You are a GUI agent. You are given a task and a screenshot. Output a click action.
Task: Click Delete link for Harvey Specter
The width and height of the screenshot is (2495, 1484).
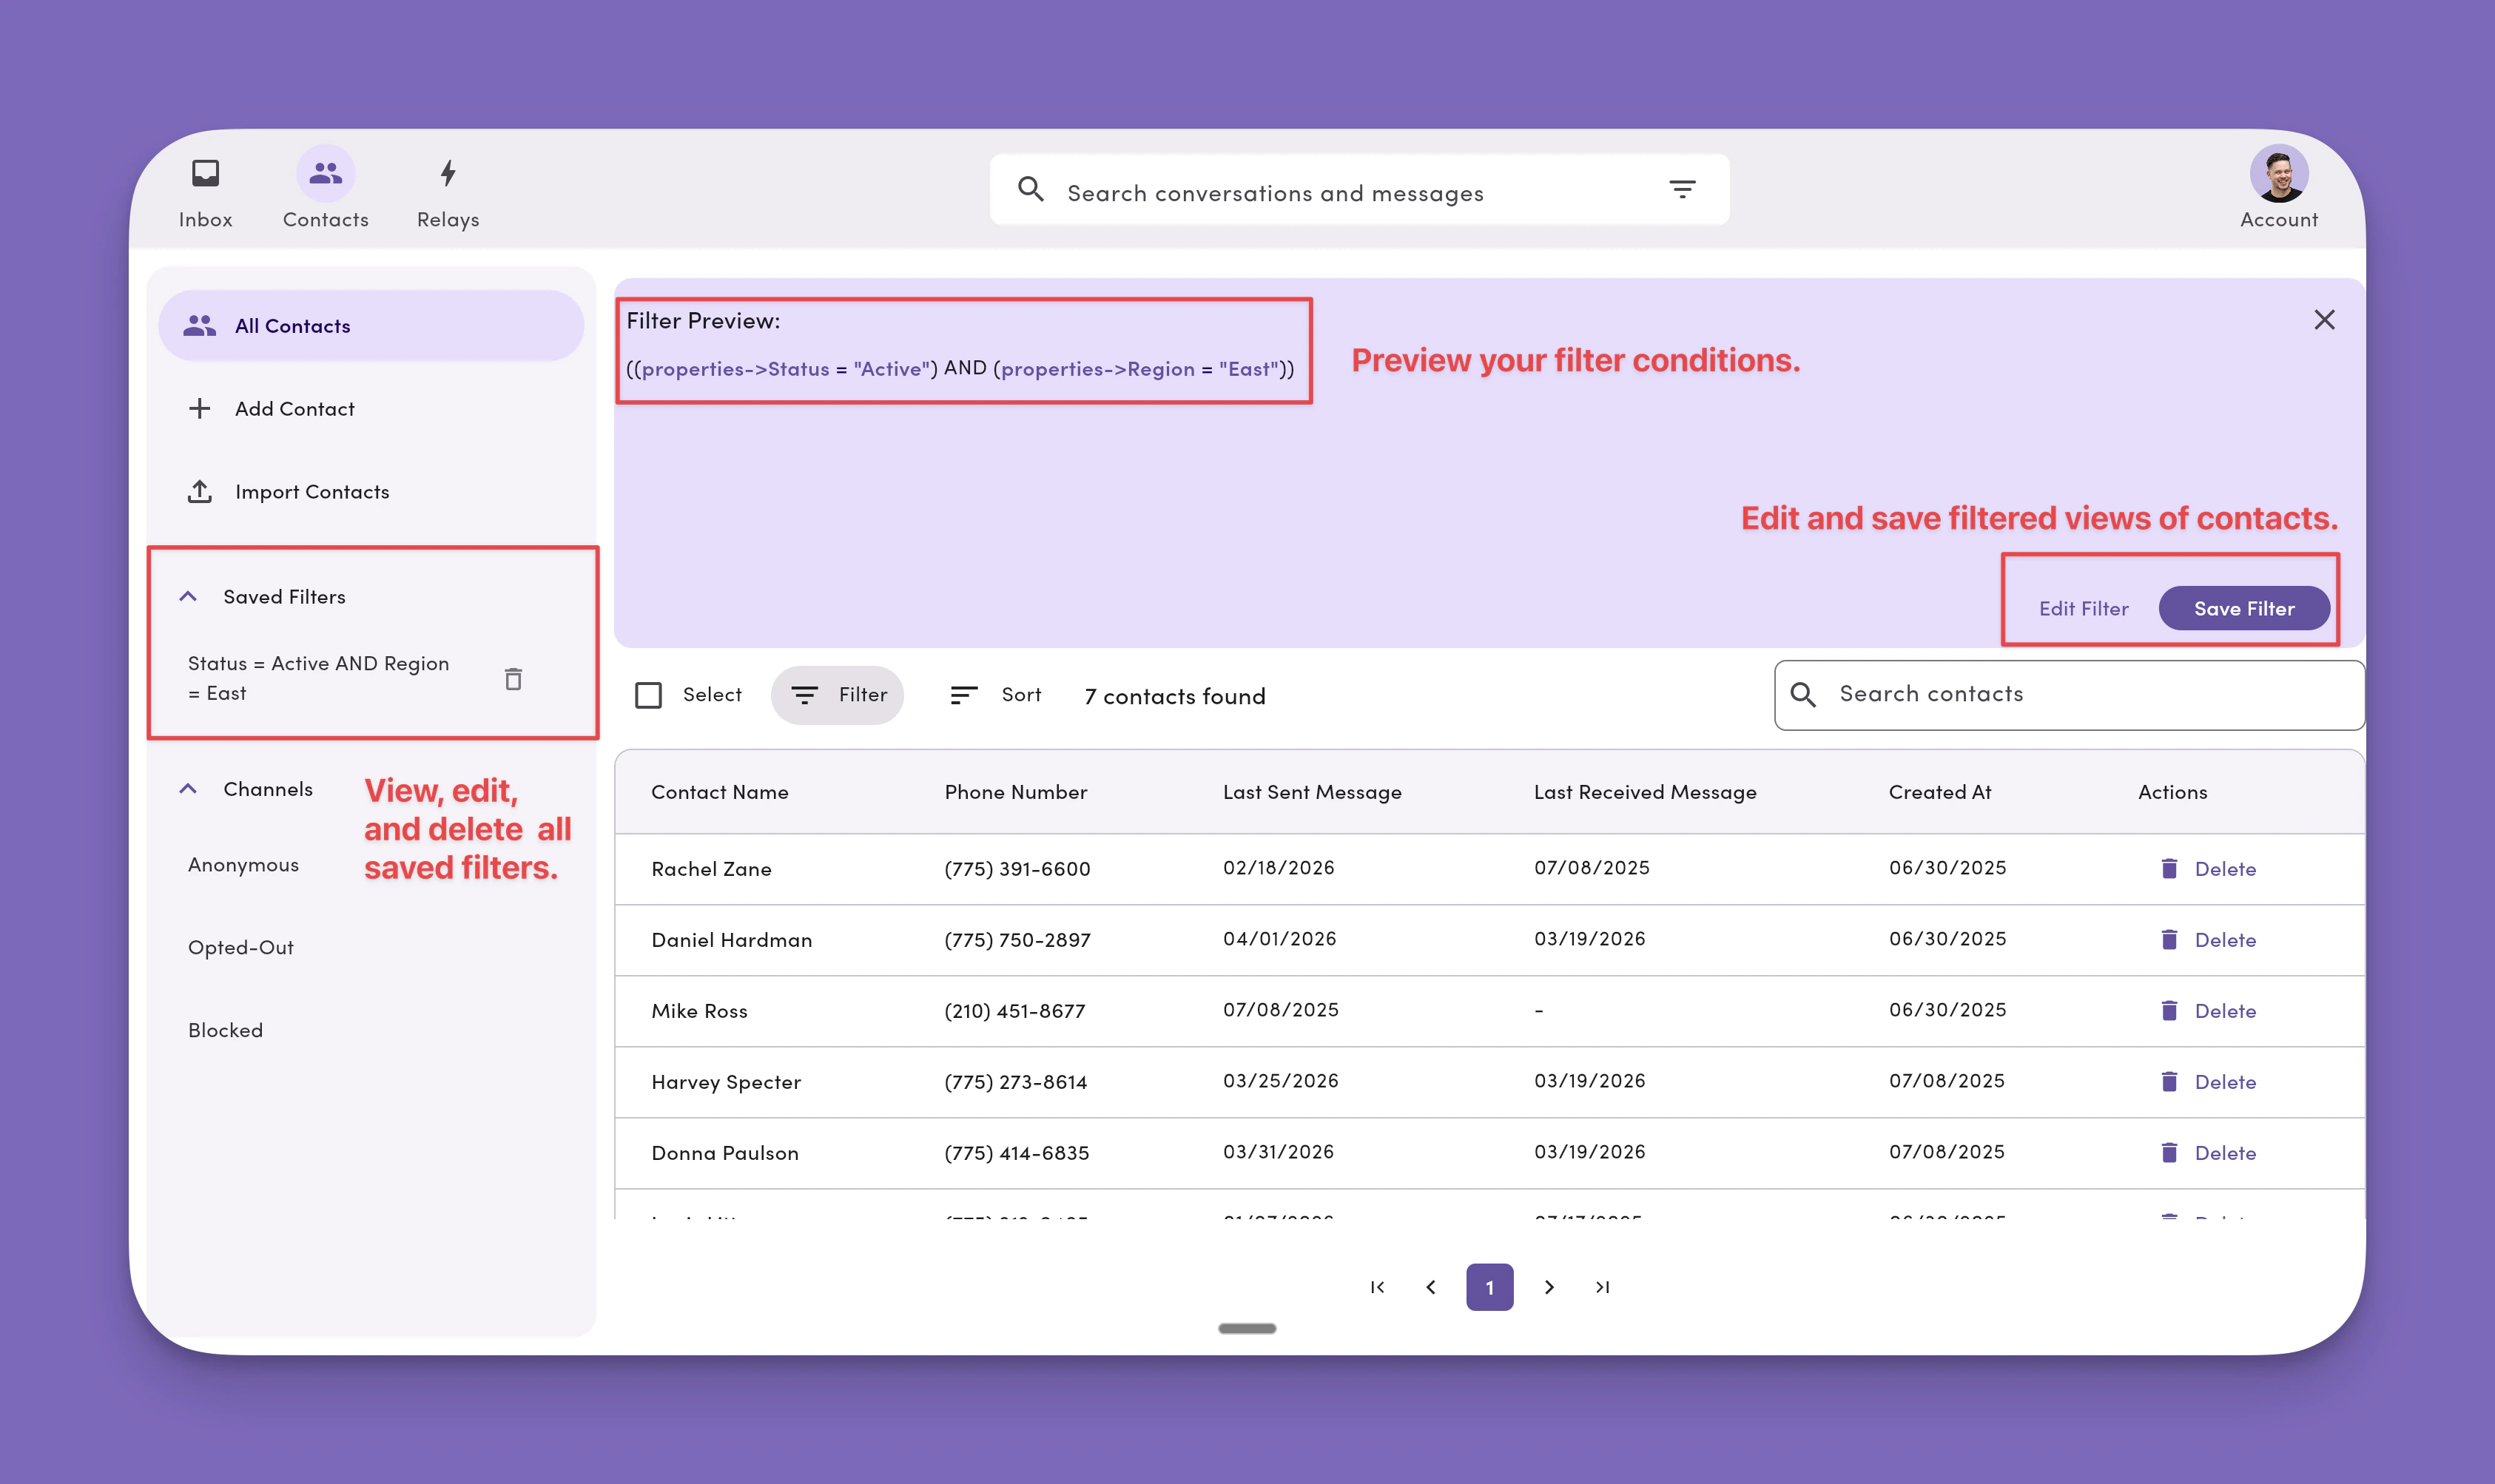point(2225,1082)
